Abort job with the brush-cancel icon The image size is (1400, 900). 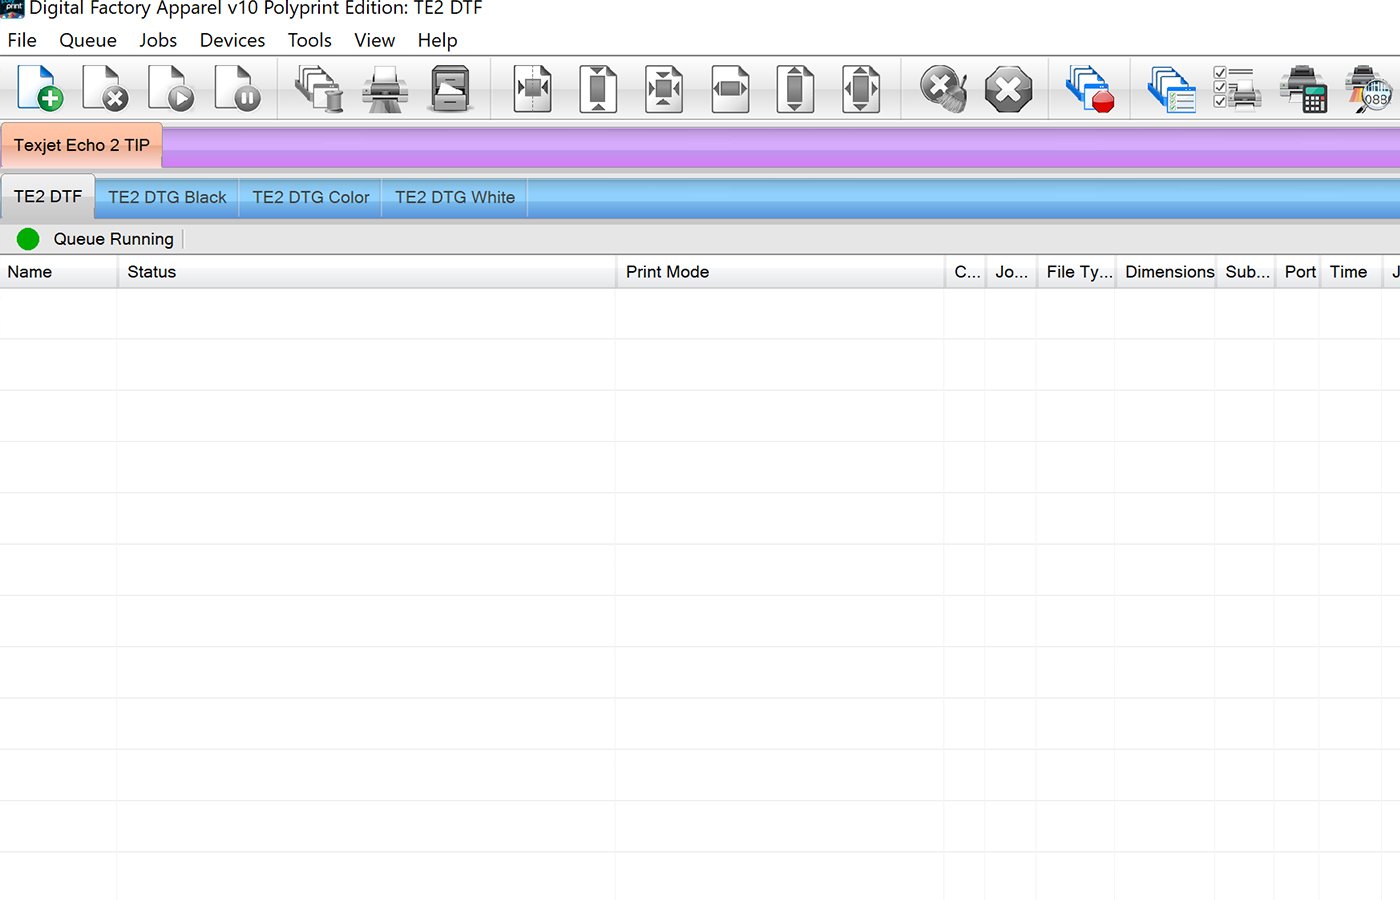click(x=941, y=88)
